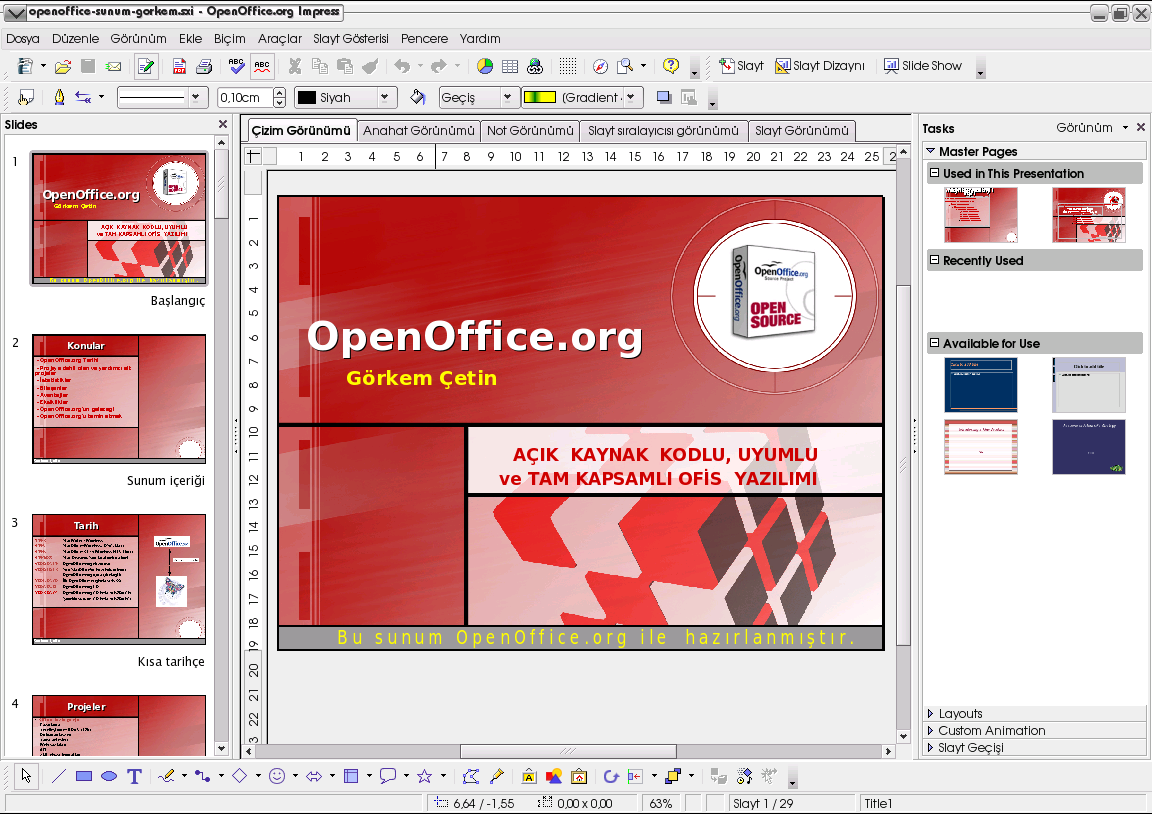Viewport: 1152px width, 814px height.
Task: Insert a chart using the toolbar icon
Action: point(485,66)
